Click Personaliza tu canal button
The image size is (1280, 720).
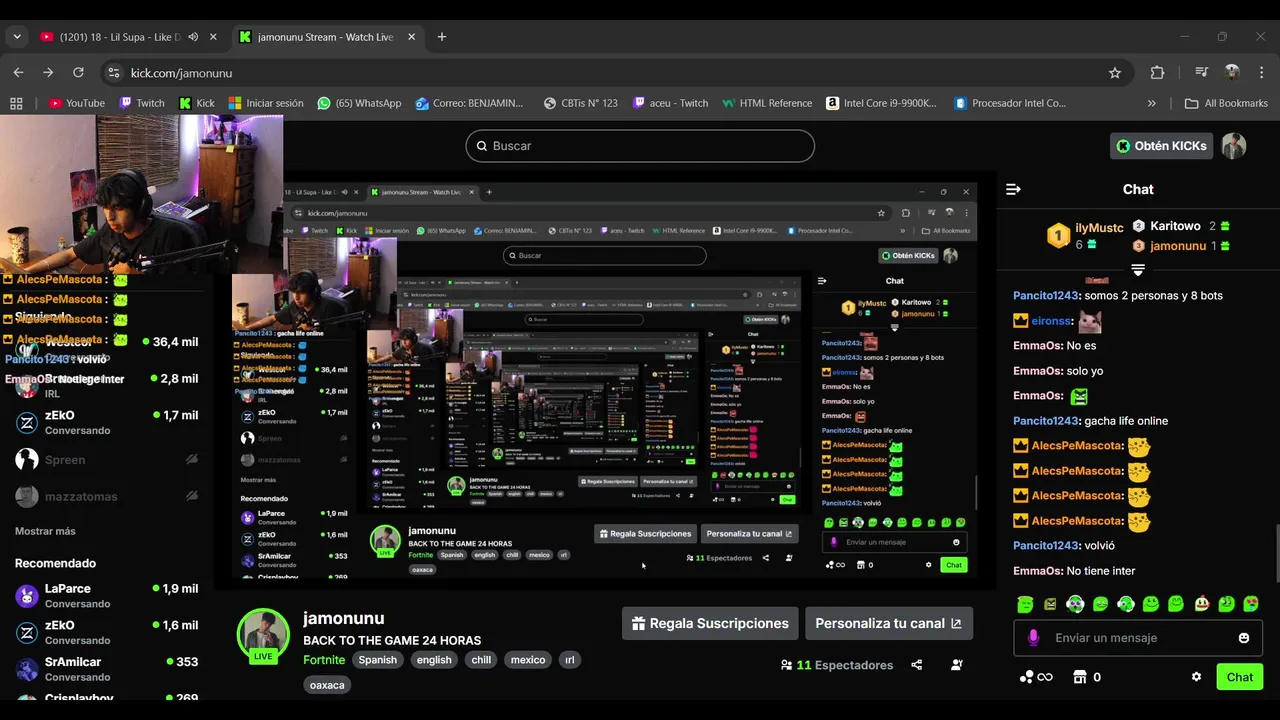[x=889, y=623]
